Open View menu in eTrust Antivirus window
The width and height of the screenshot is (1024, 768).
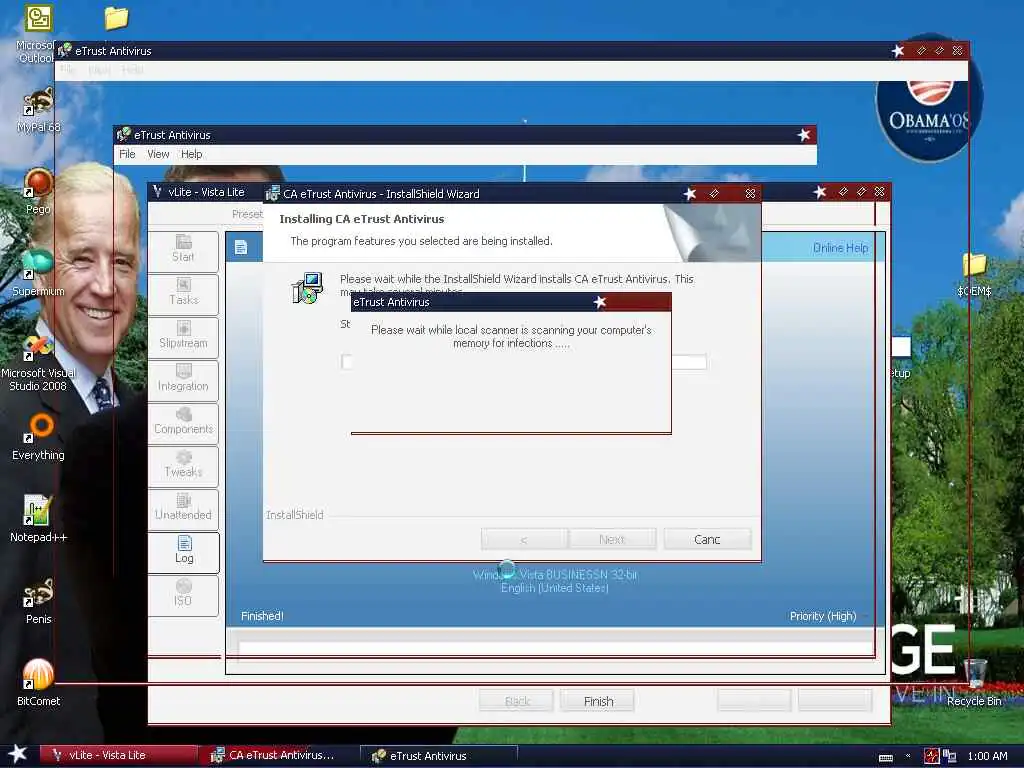pyautogui.click(x=158, y=154)
